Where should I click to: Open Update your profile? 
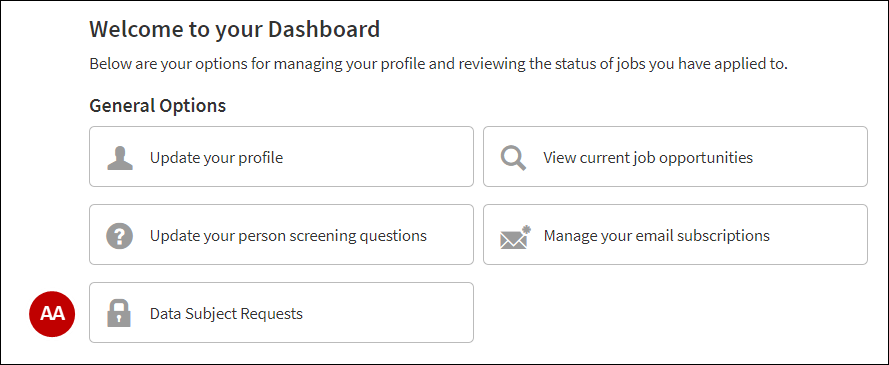pos(216,158)
